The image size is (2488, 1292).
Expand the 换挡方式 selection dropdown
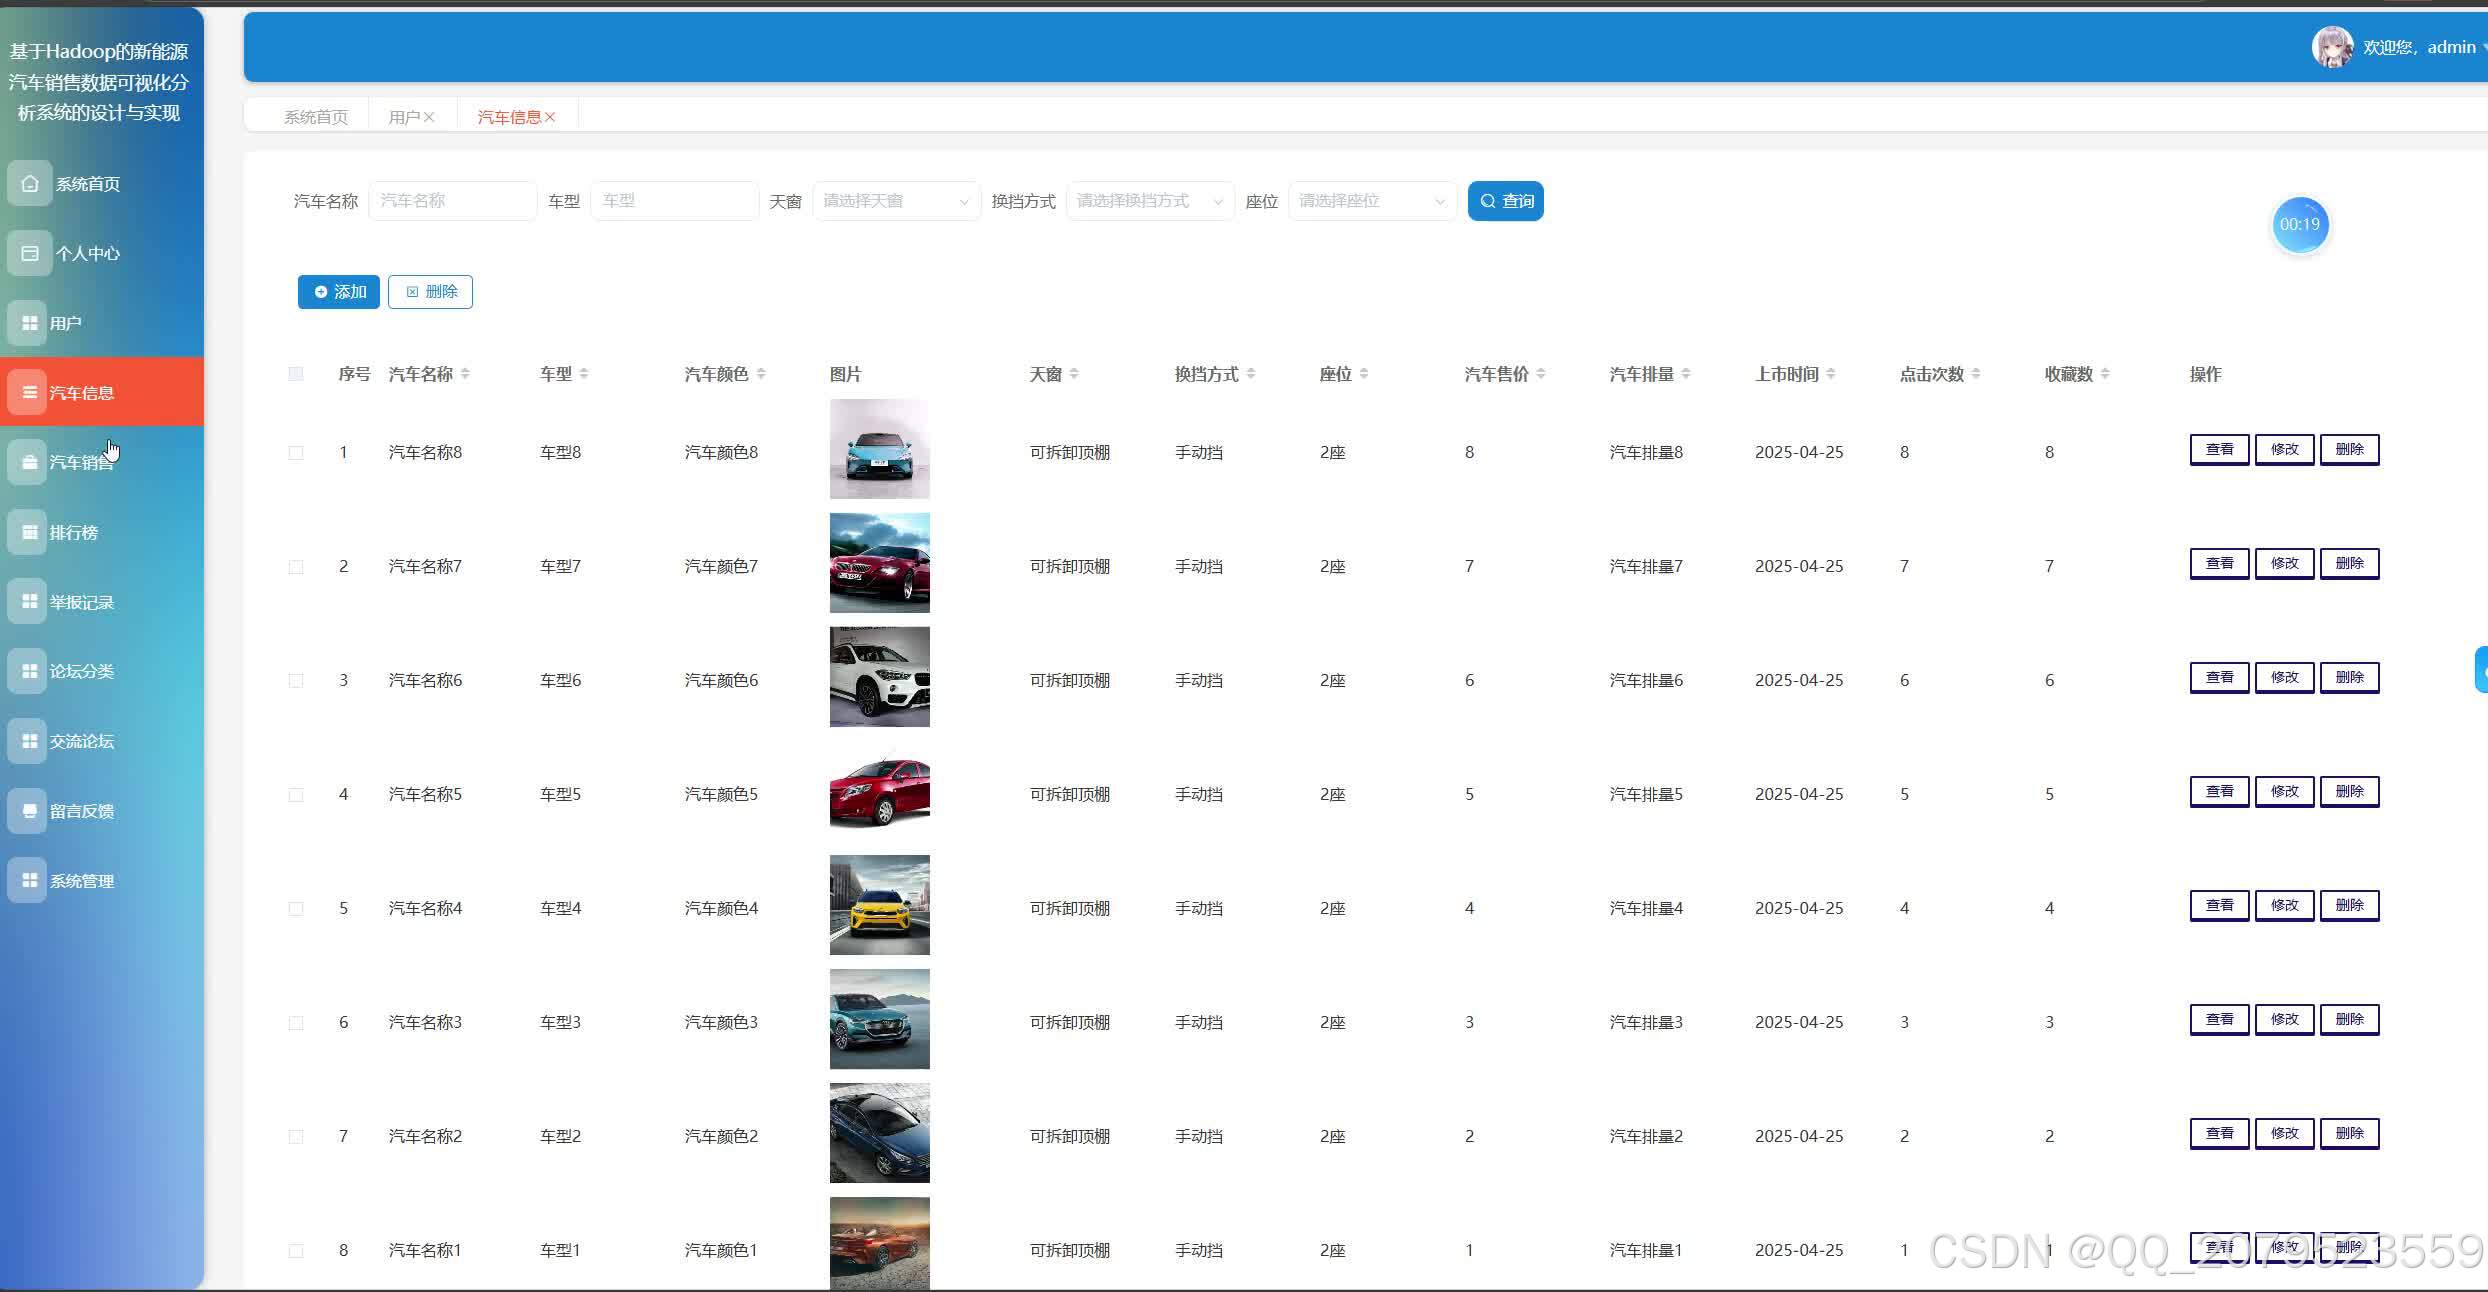(x=1150, y=201)
